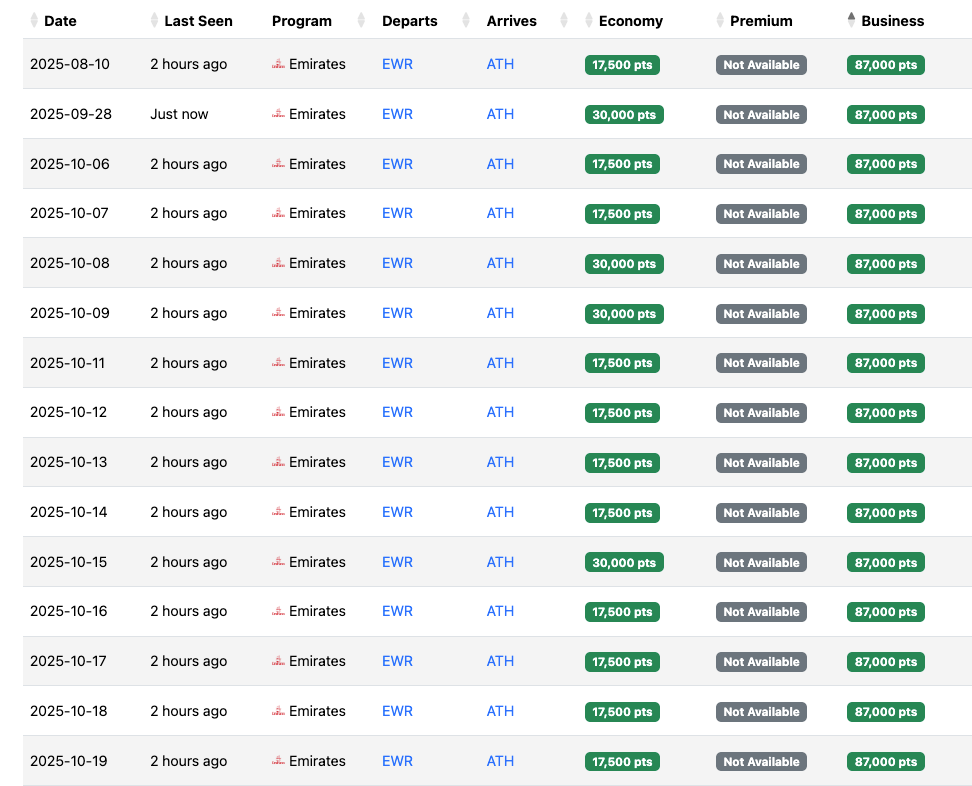Click Emirates logo in 2025-10-09 row
The width and height of the screenshot is (972, 786).
(278, 313)
